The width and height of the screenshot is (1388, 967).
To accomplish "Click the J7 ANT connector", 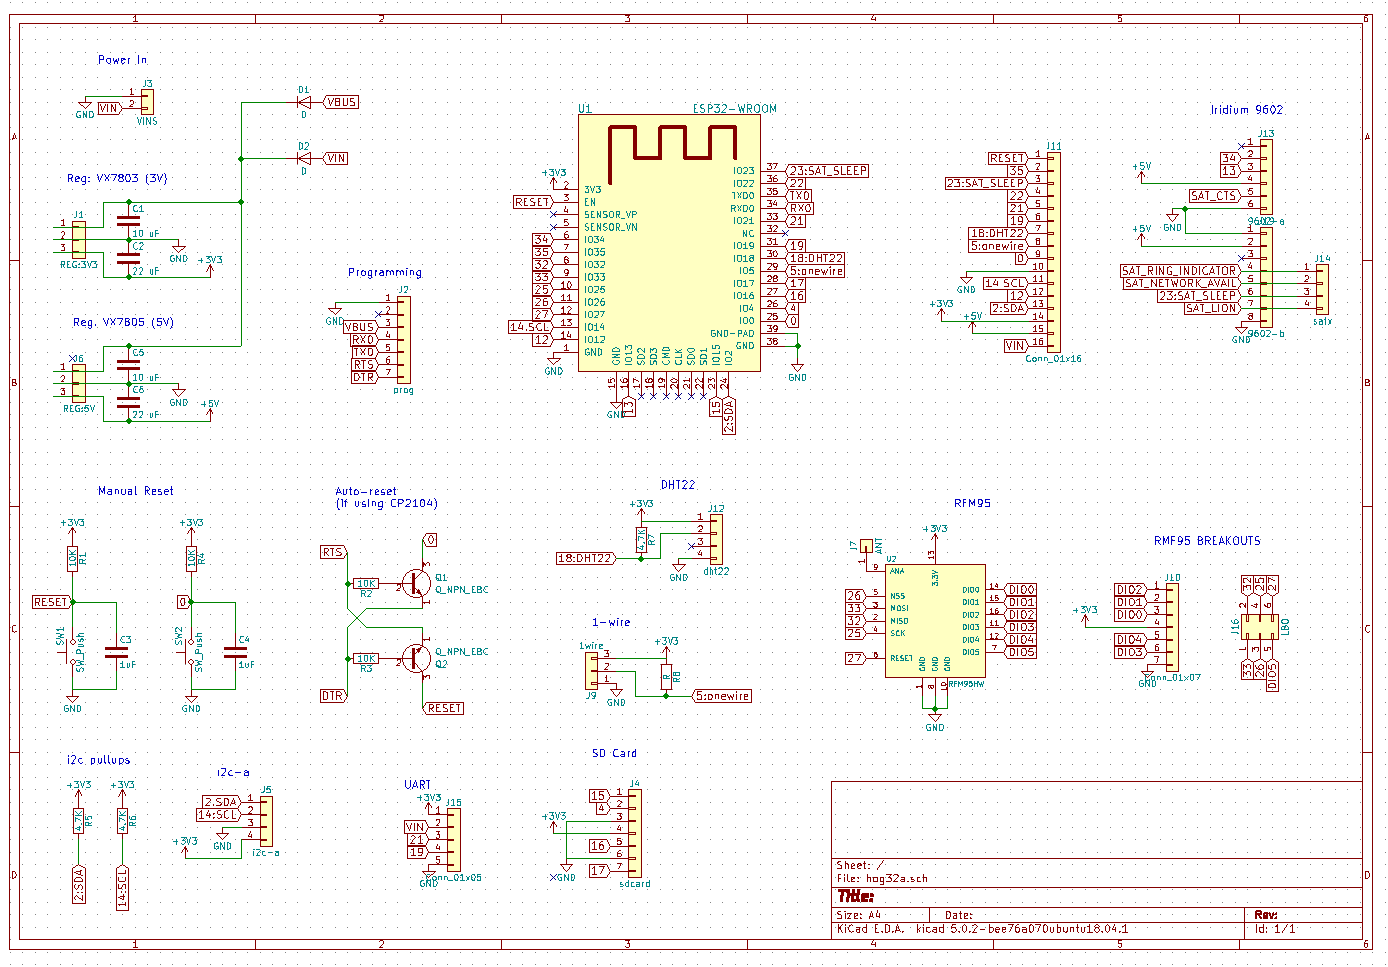I will click(x=866, y=546).
